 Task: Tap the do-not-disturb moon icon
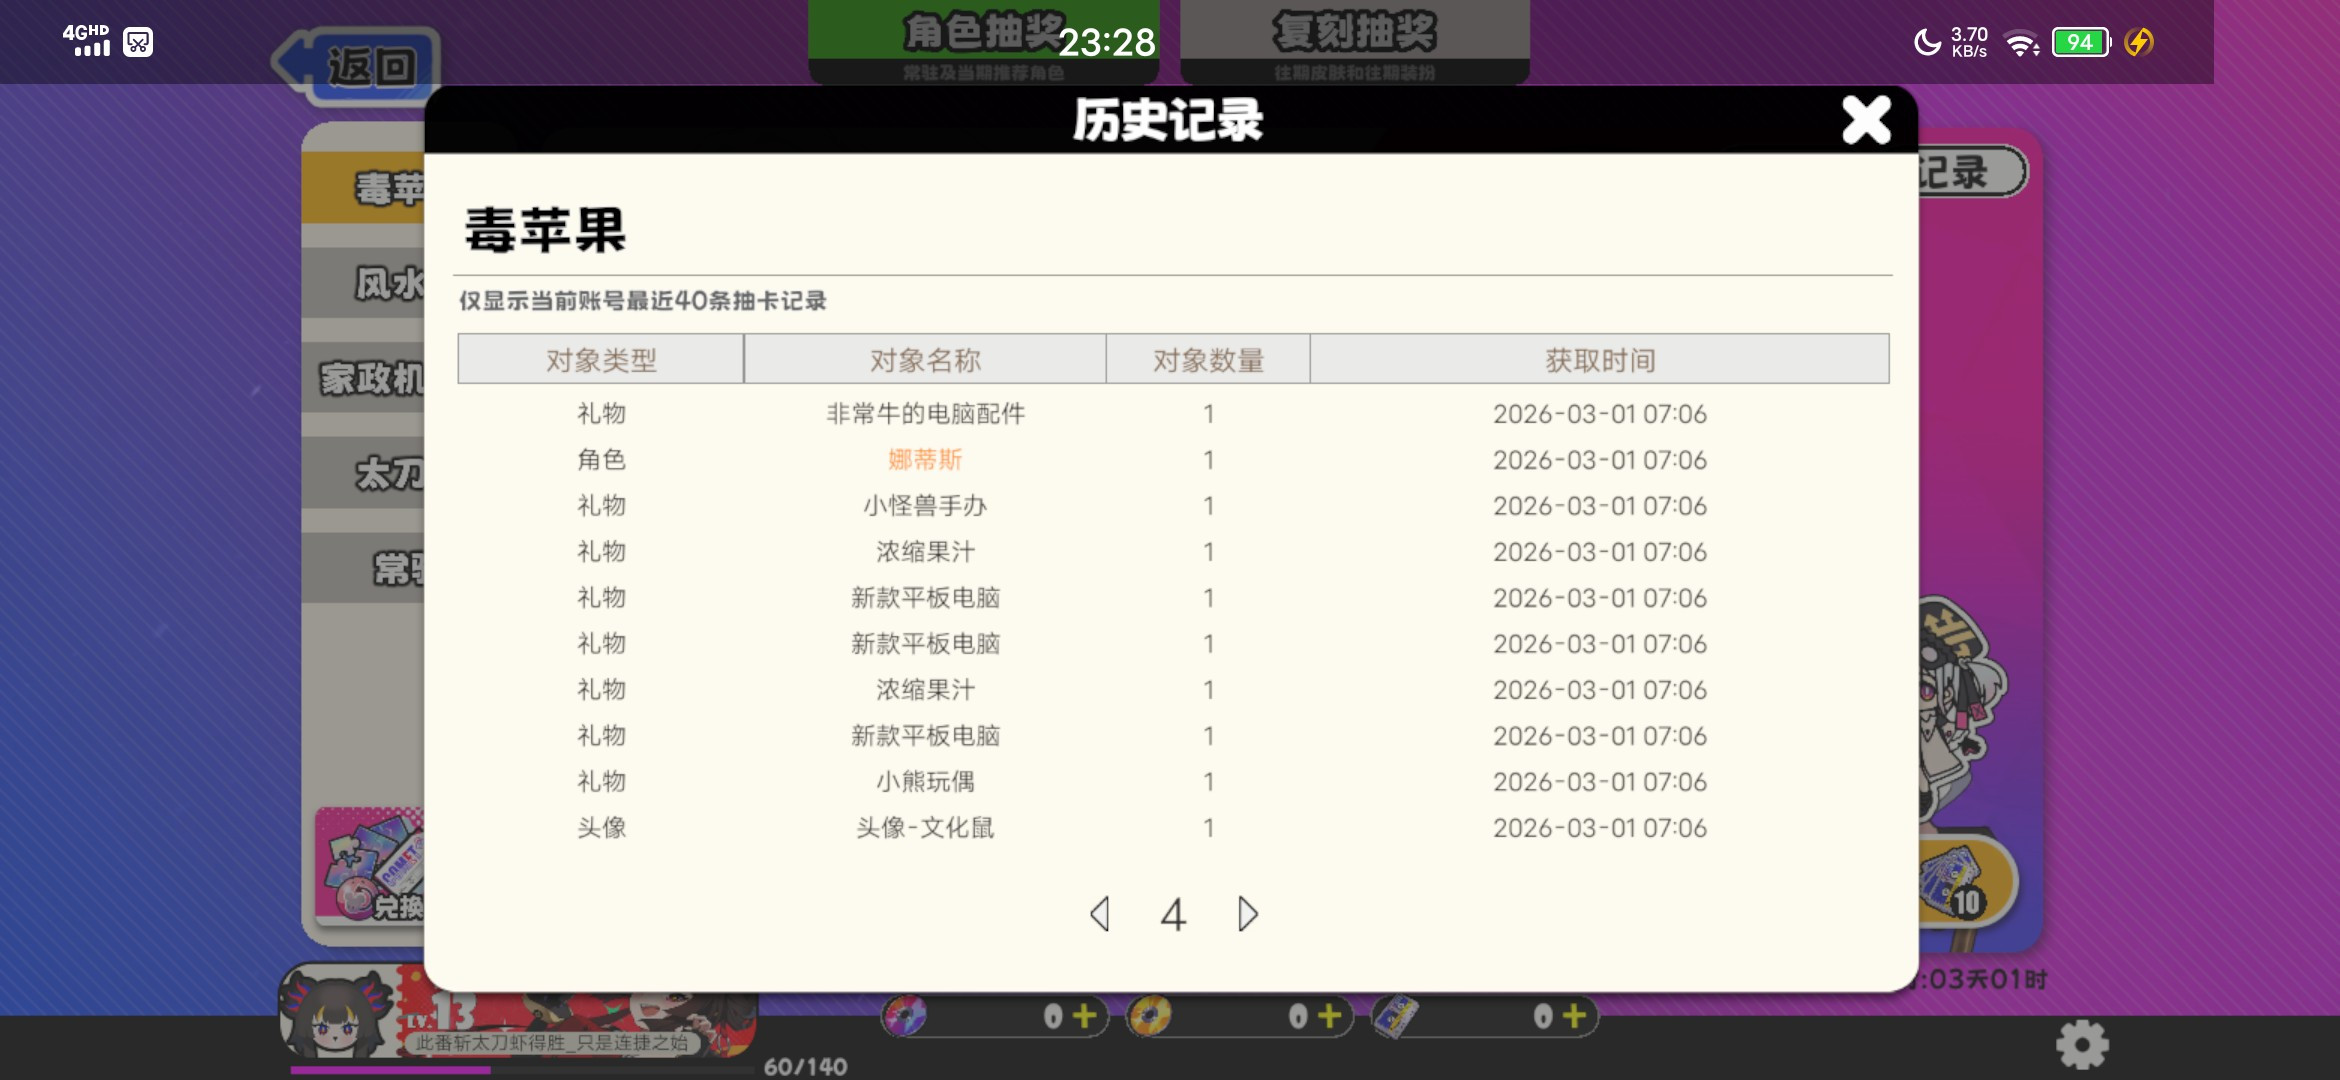click(1926, 42)
